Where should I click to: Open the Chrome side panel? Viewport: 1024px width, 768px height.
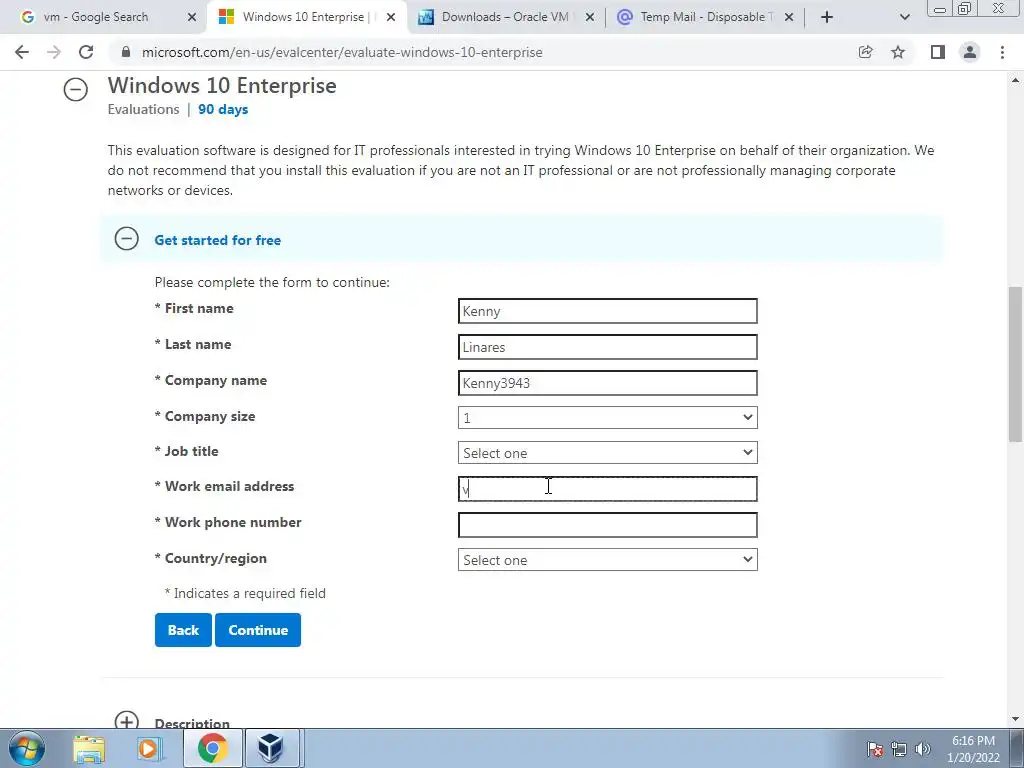[938, 52]
